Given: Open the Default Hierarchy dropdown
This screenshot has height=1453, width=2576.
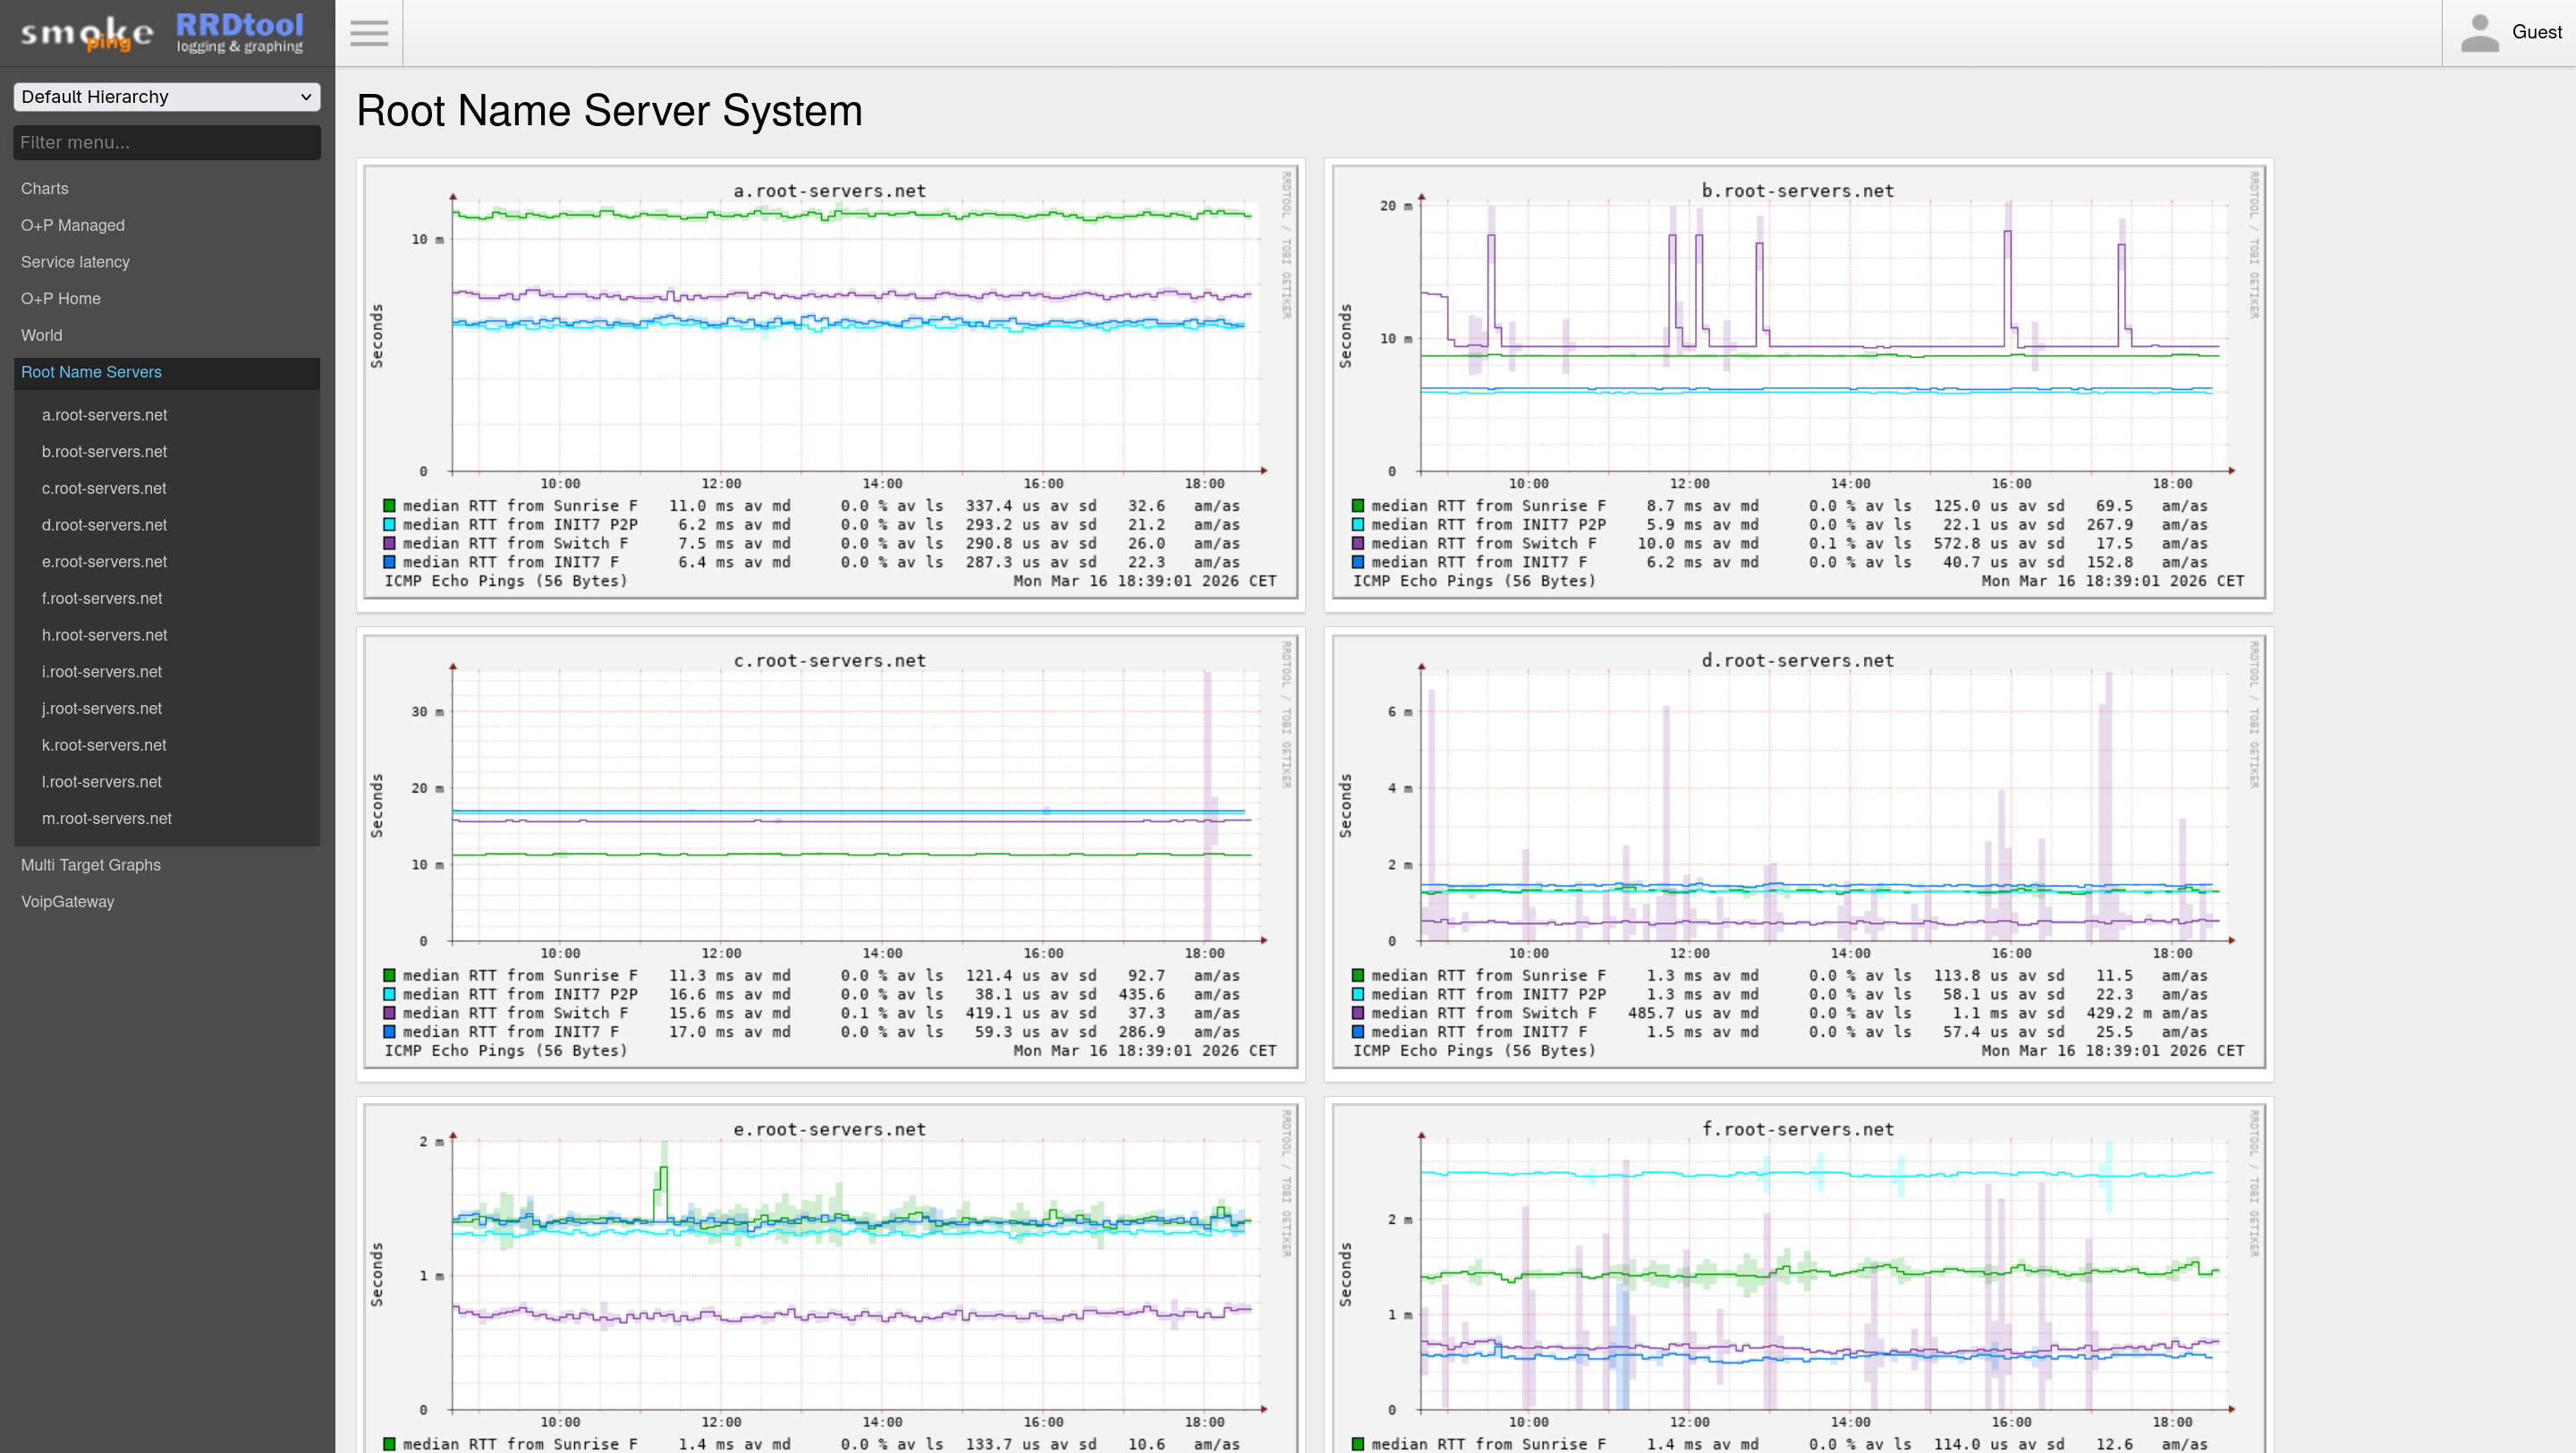Looking at the screenshot, I should coord(167,97).
